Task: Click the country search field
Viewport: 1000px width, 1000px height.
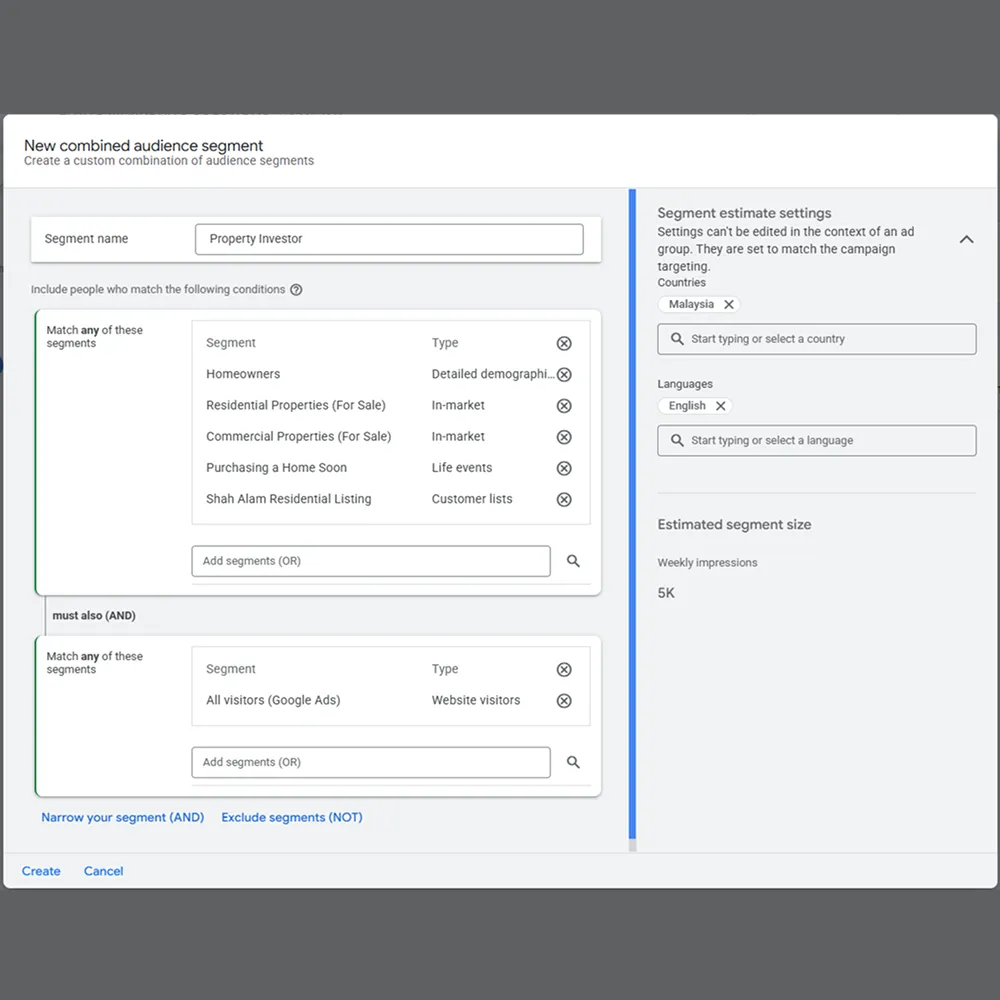Action: click(816, 339)
